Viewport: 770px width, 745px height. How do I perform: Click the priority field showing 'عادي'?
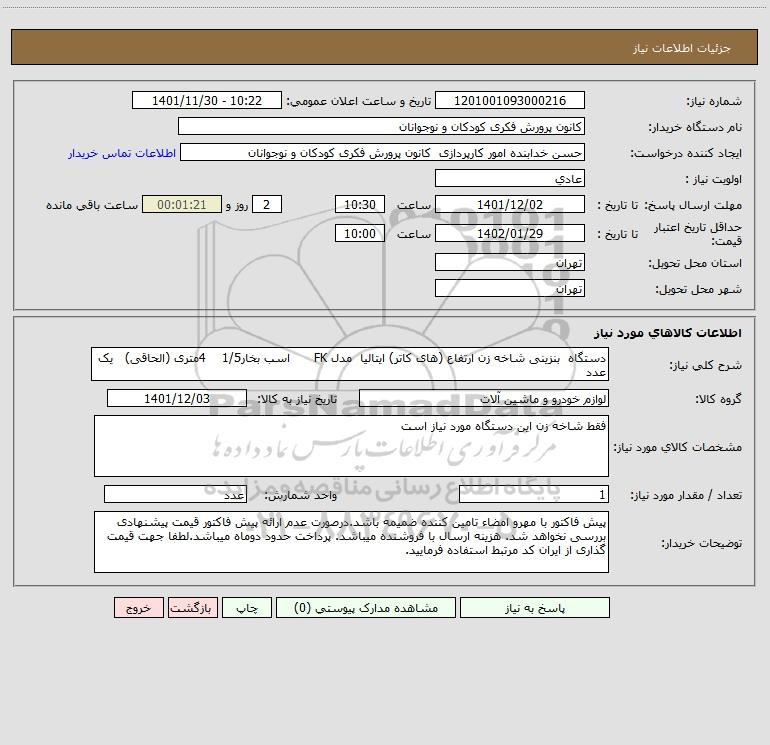(510, 179)
